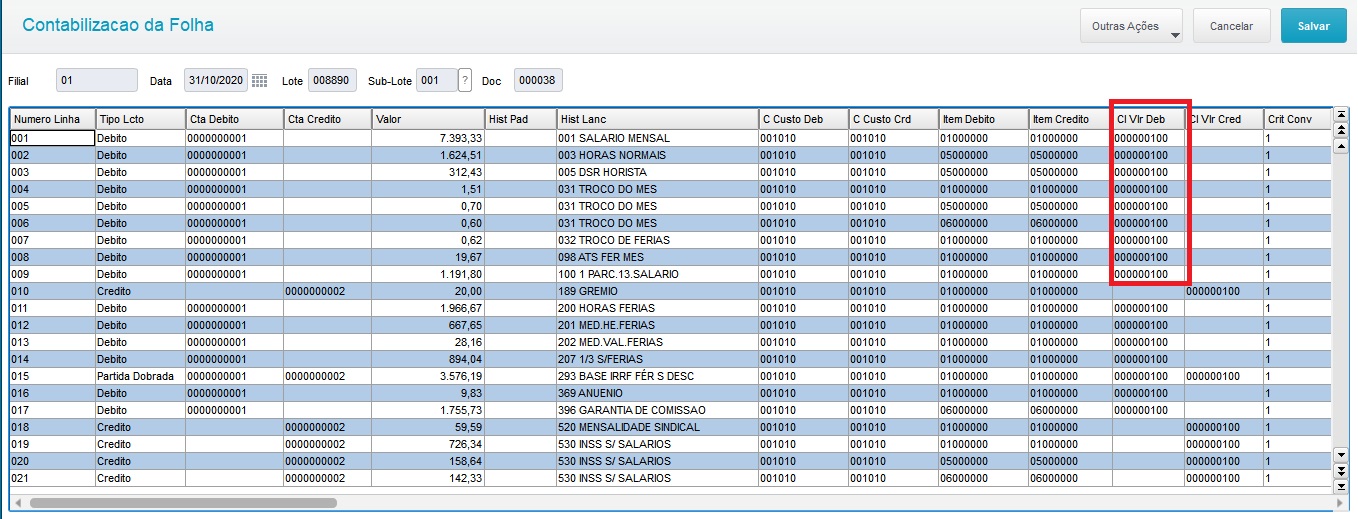Click the Doc field 000038
Viewport: 1358px width, 519px height.
pos(538,81)
